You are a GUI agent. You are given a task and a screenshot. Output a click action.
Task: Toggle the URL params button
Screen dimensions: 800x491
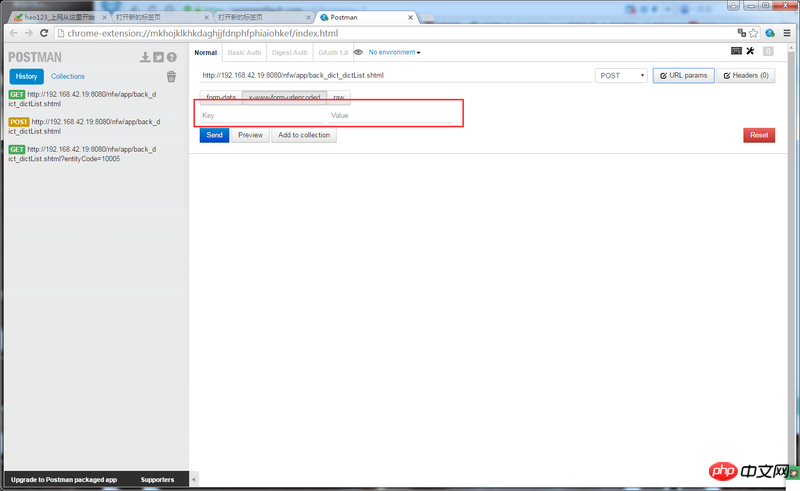684,76
